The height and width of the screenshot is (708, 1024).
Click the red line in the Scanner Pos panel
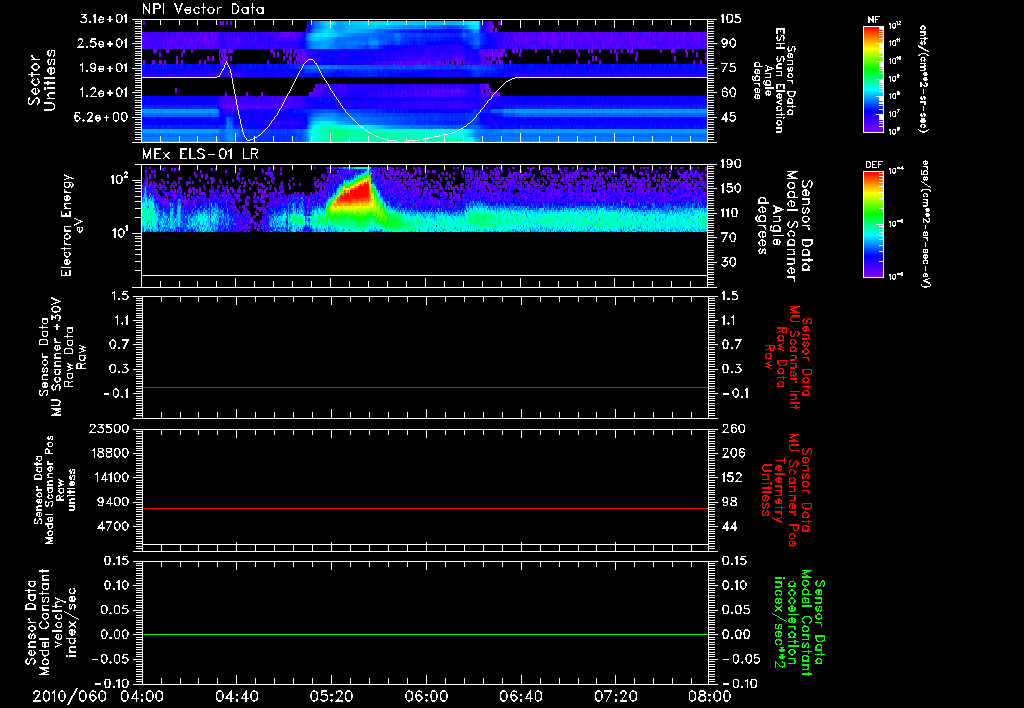pos(424,508)
